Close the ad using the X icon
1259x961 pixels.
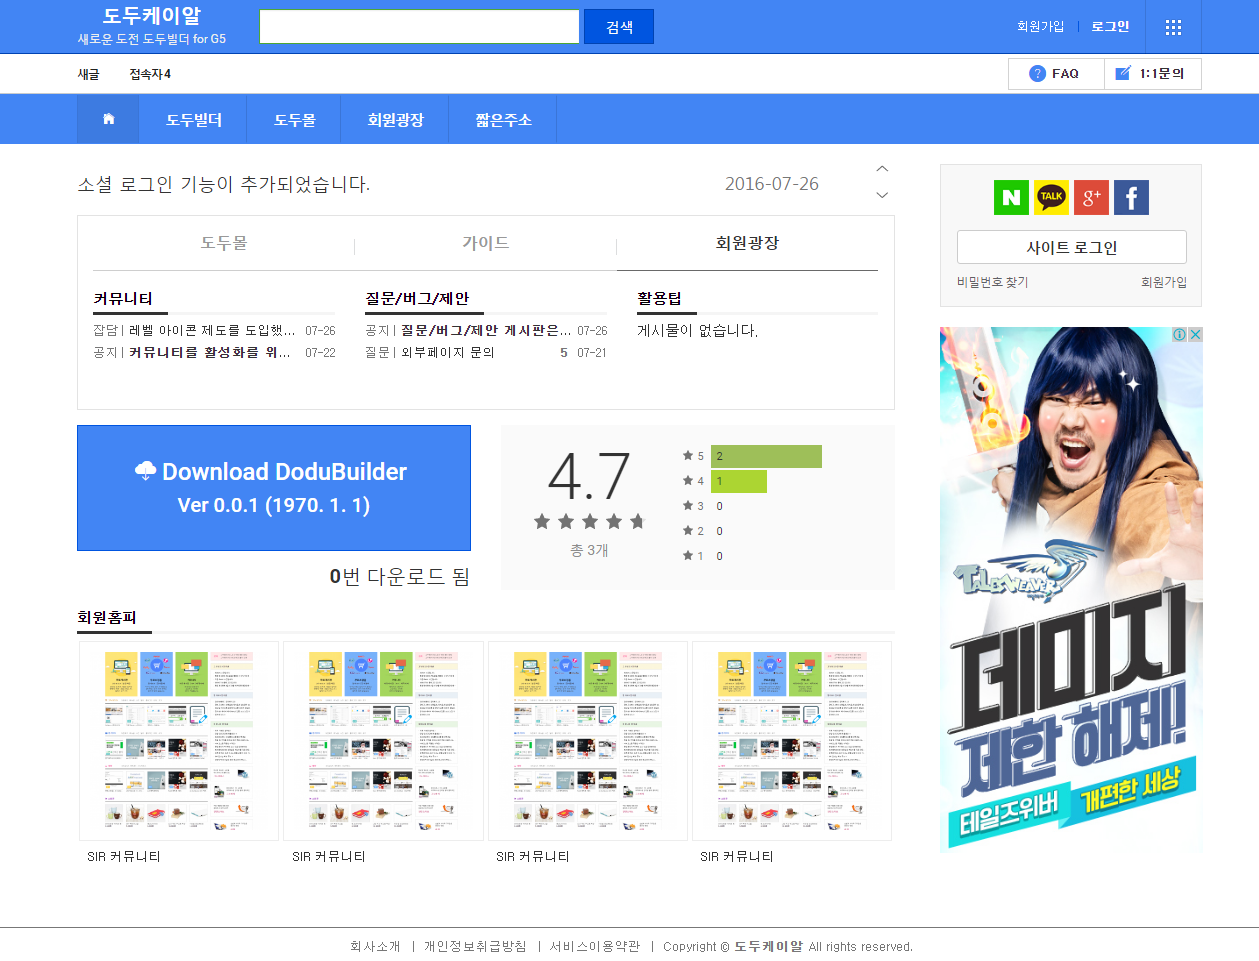coord(1194,335)
